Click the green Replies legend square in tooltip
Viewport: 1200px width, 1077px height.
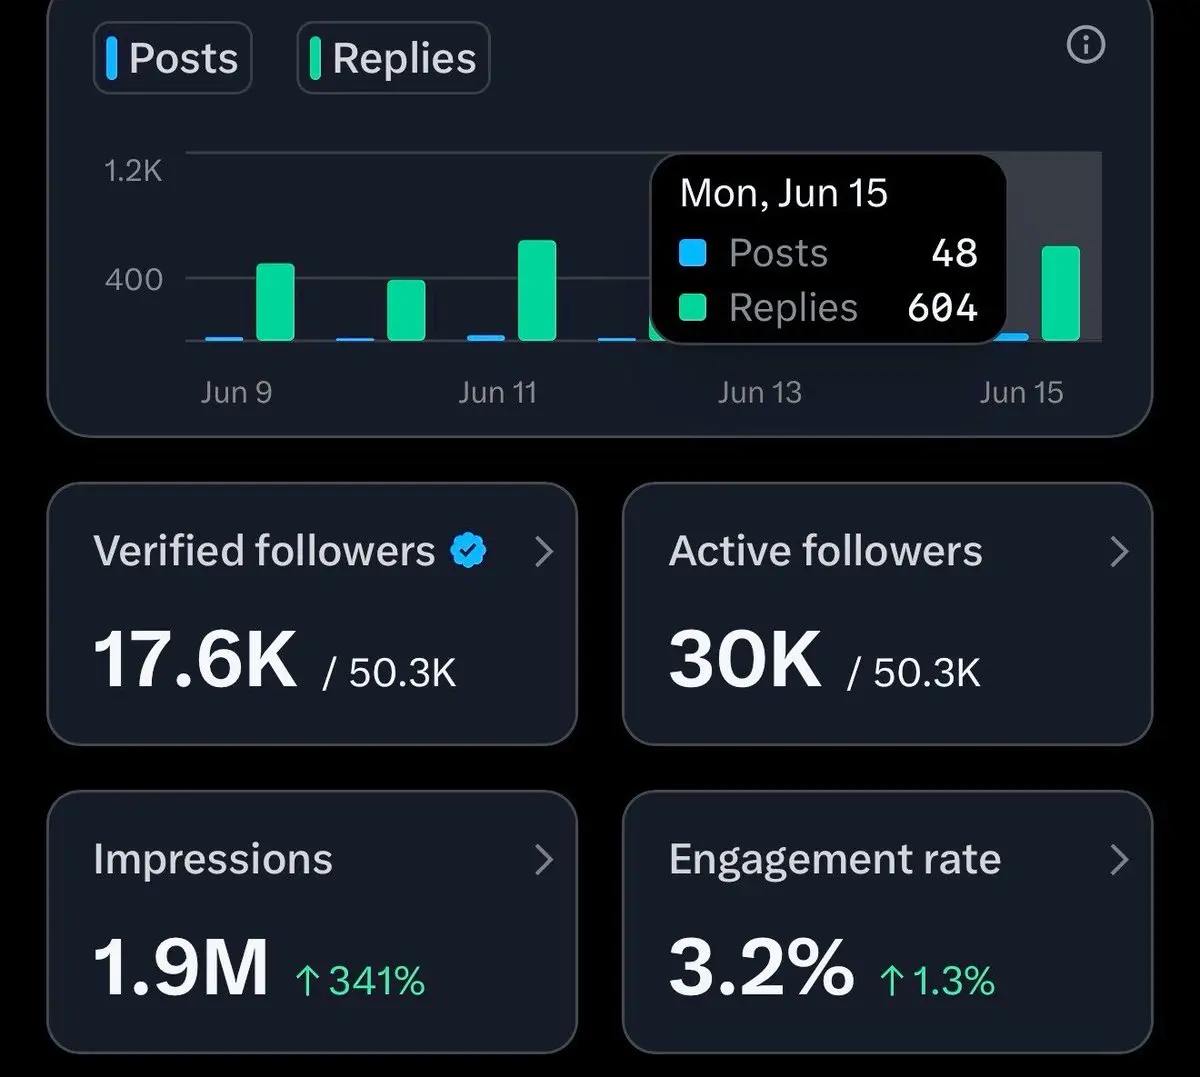point(693,308)
